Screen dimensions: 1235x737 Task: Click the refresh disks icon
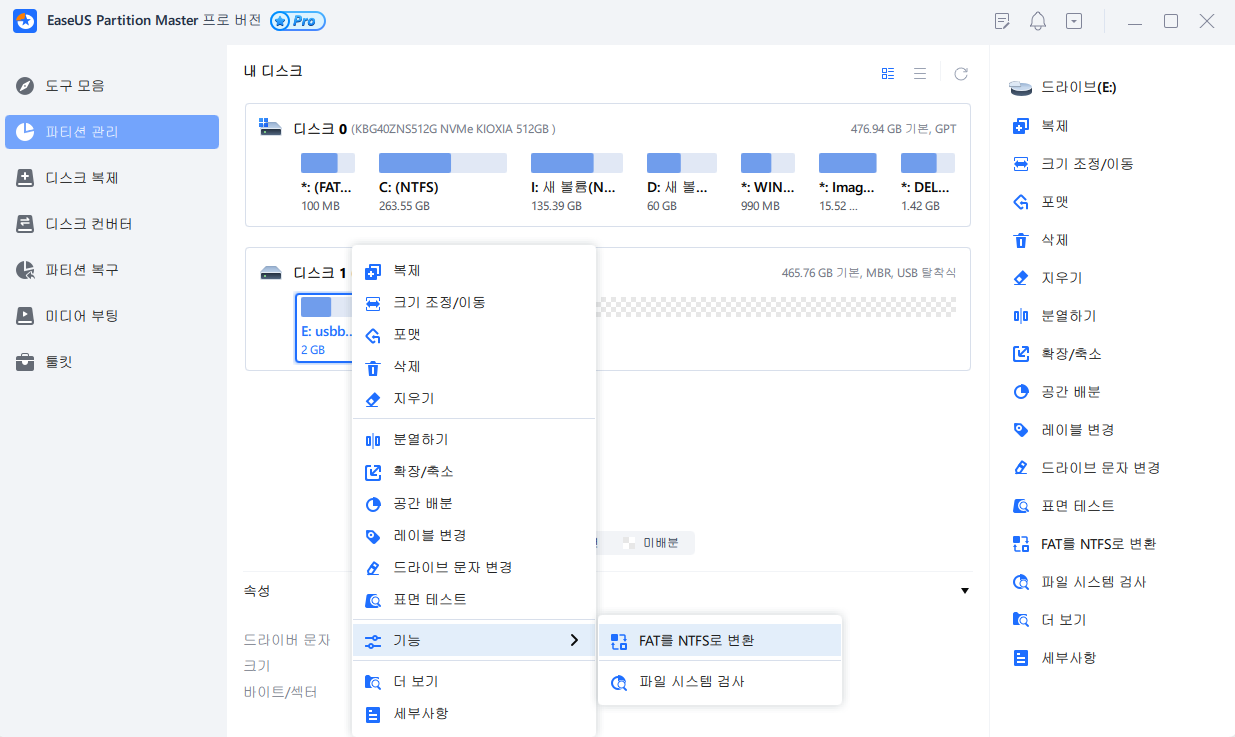tap(960, 72)
